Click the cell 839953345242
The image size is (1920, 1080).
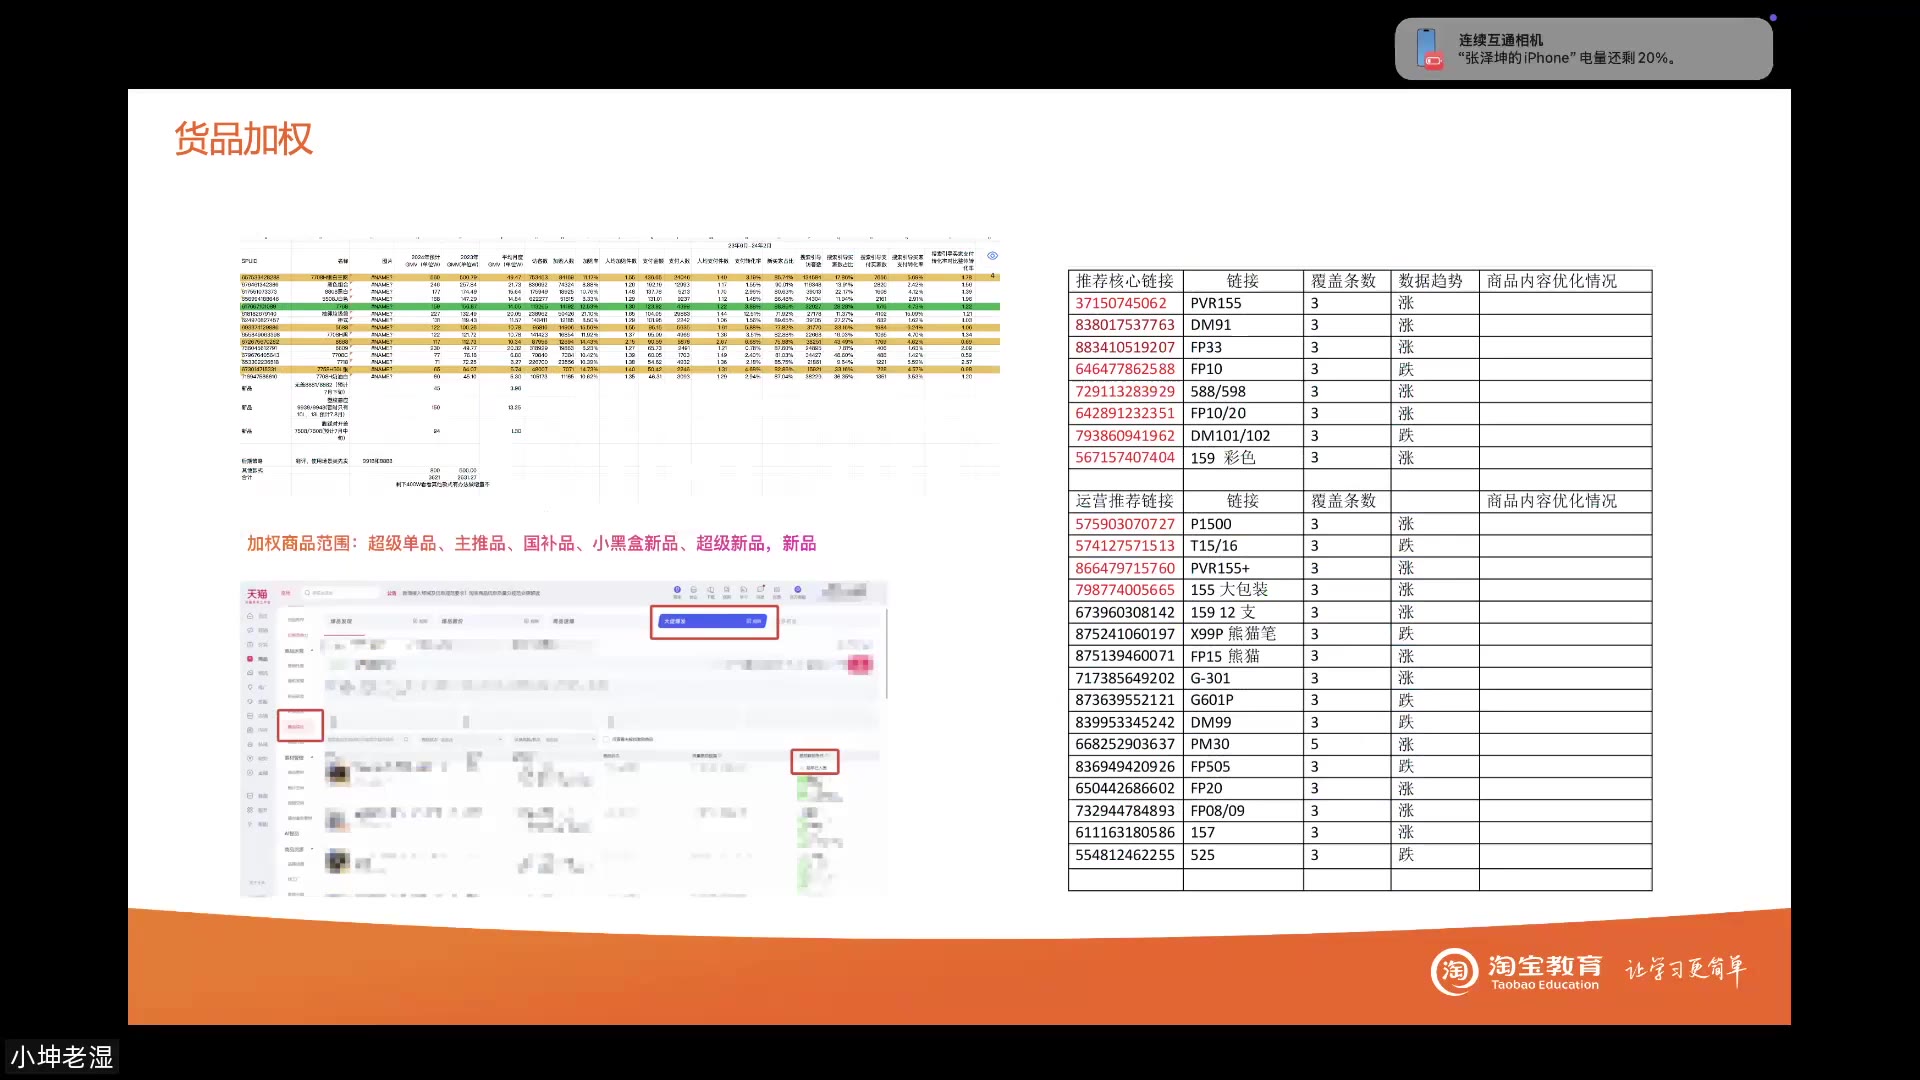(1125, 722)
